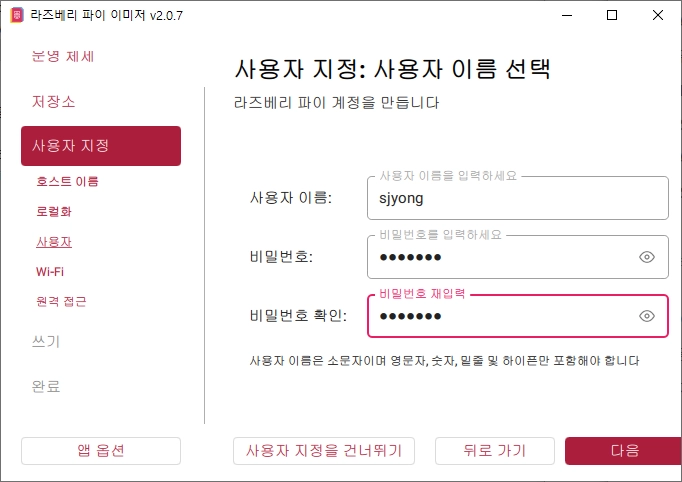Click the Raspberry Pi Imager app icon in title bar
The height and width of the screenshot is (482, 682).
pyautogui.click(x=17, y=15)
